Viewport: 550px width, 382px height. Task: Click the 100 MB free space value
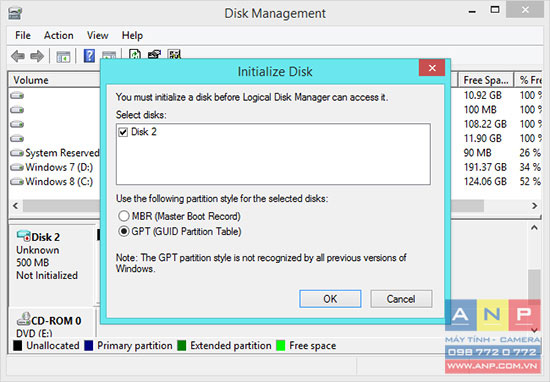pyautogui.click(x=480, y=110)
